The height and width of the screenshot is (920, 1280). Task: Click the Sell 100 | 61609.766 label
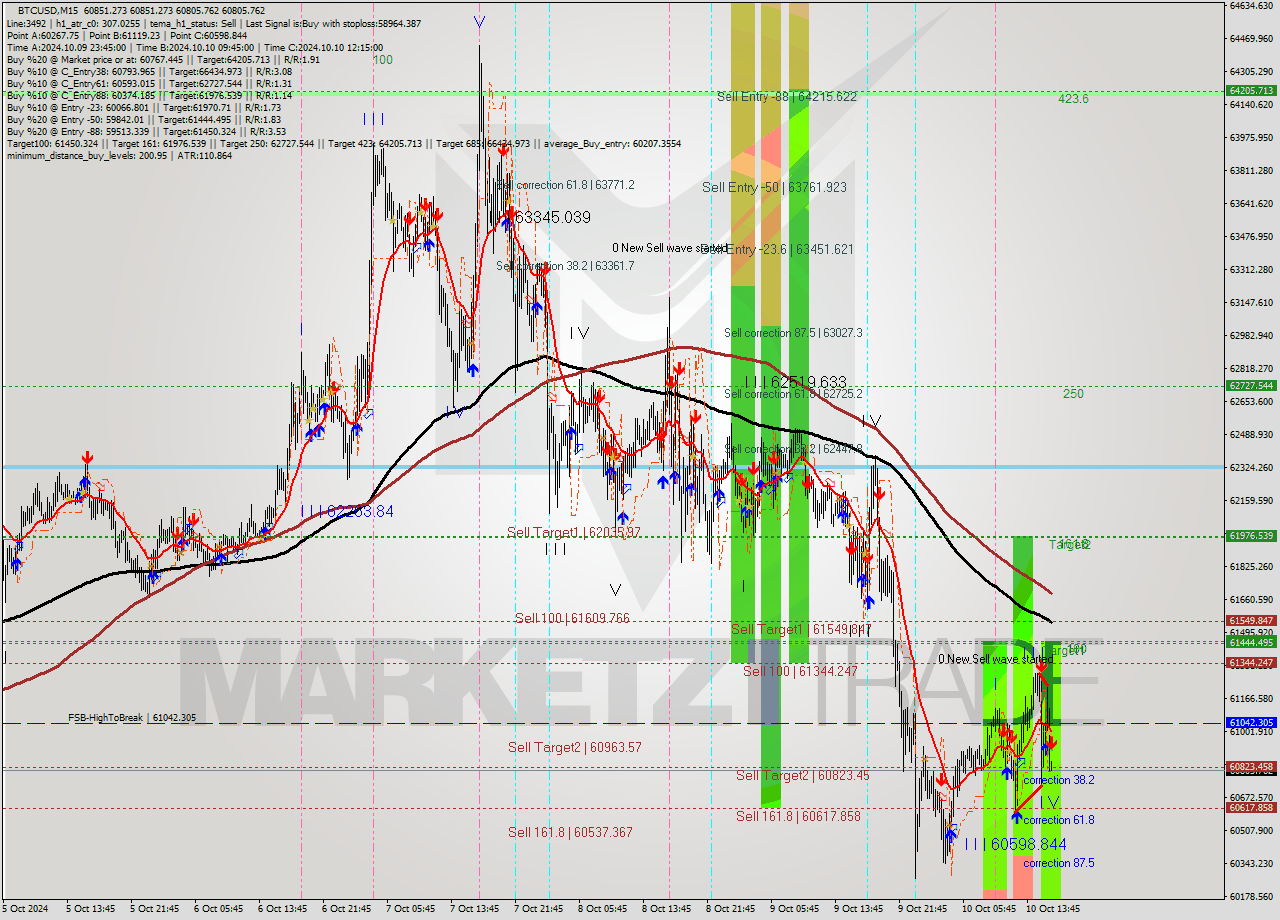coord(572,618)
